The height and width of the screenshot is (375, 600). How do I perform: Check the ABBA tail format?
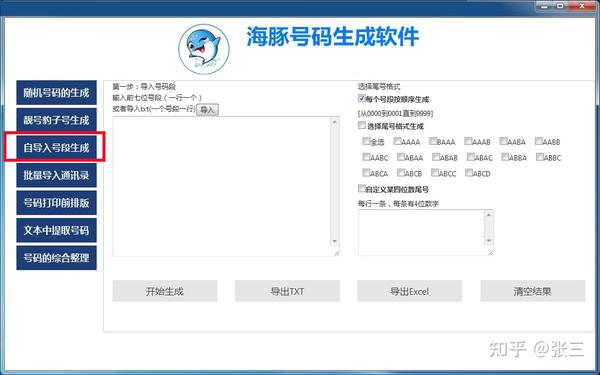505,157
